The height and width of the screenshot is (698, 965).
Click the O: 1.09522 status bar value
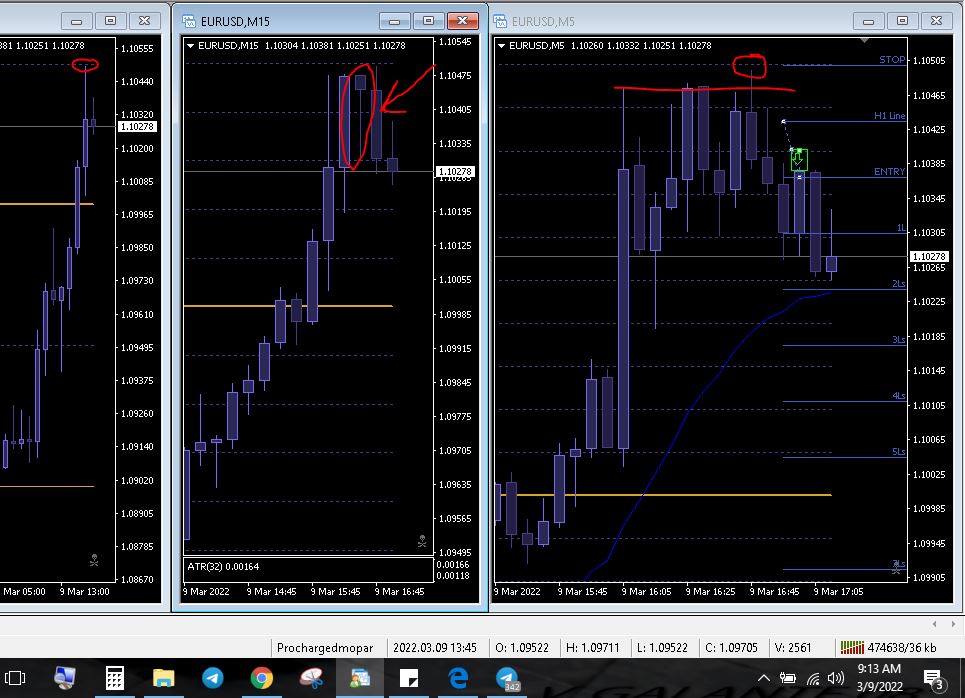pos(522,648)
